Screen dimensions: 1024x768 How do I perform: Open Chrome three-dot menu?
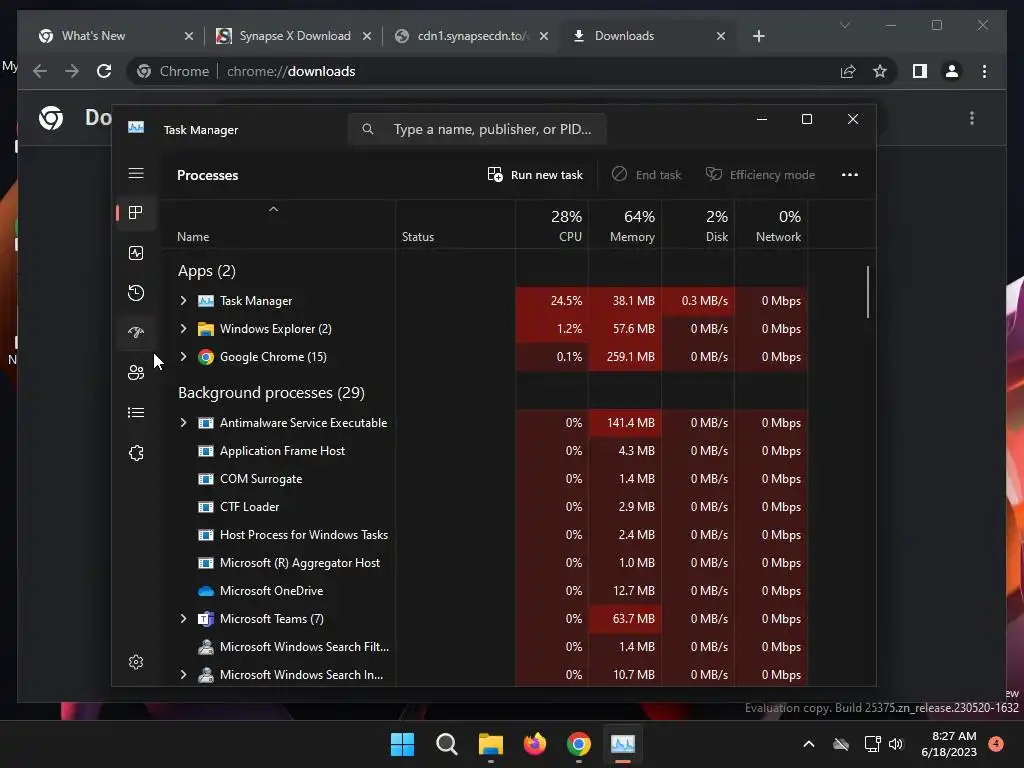click(x=984, y=71)
